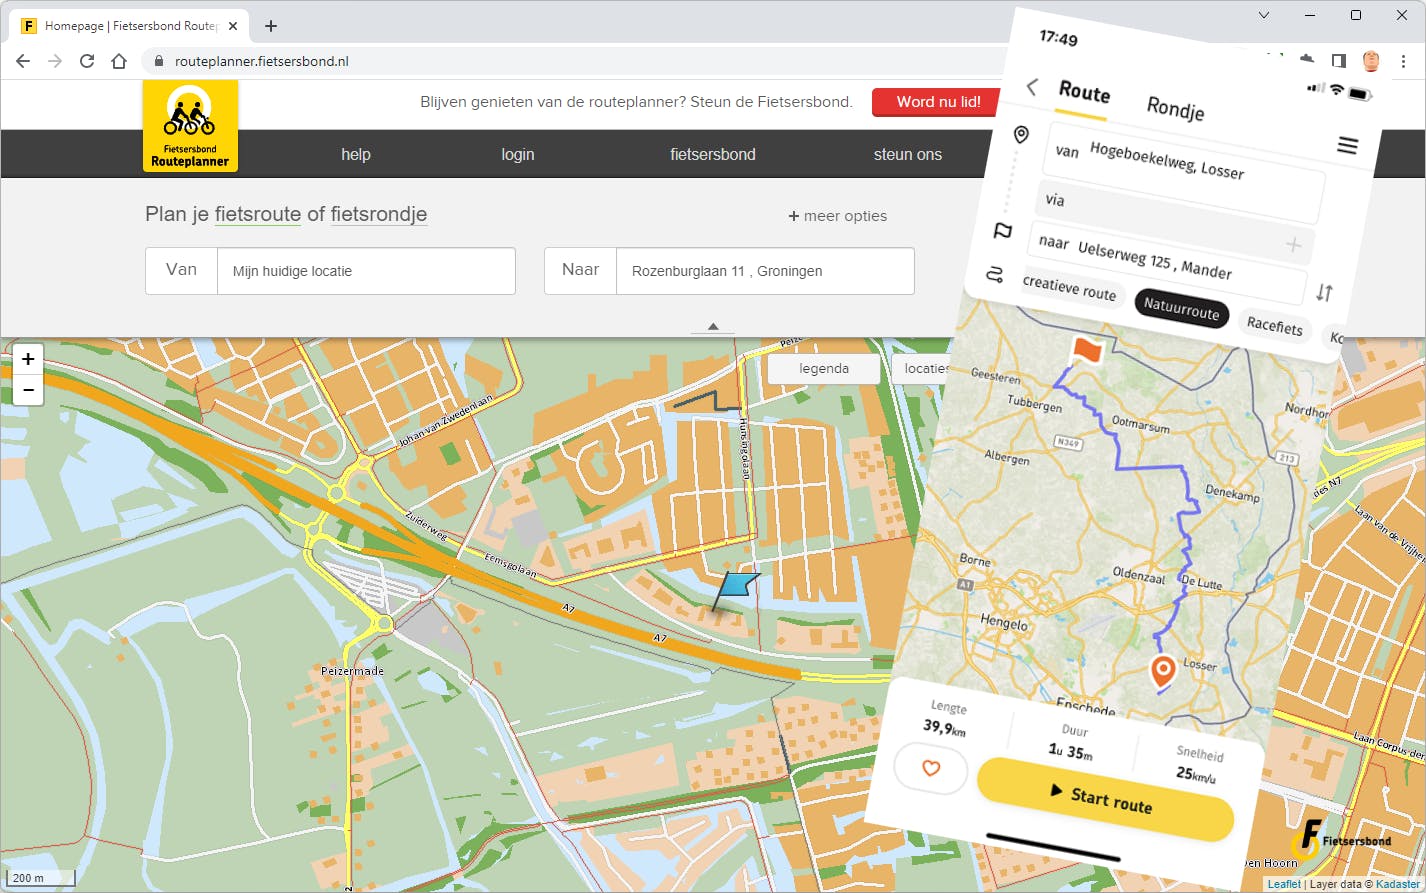Open the 'Kadaster' attribution link
1426x893 pixels.
tap(1398, 884)
